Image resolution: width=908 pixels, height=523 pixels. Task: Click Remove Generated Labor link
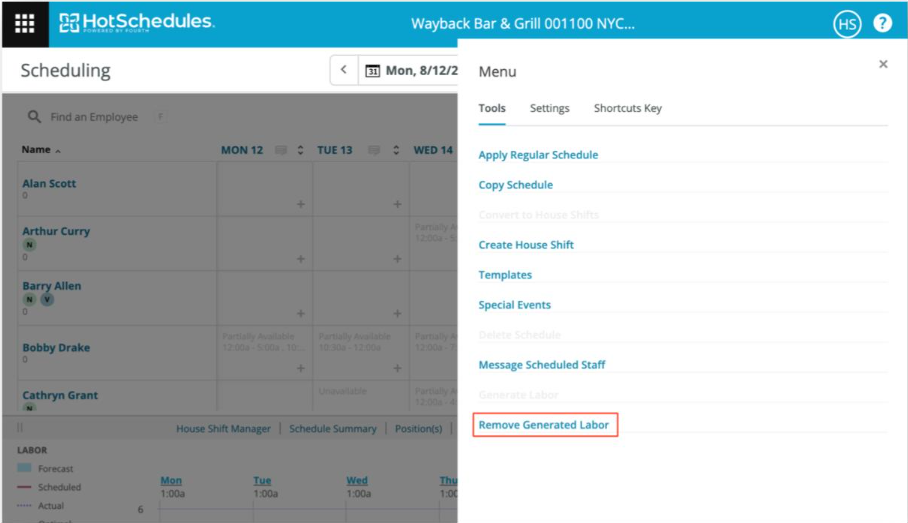click(544, 425)
